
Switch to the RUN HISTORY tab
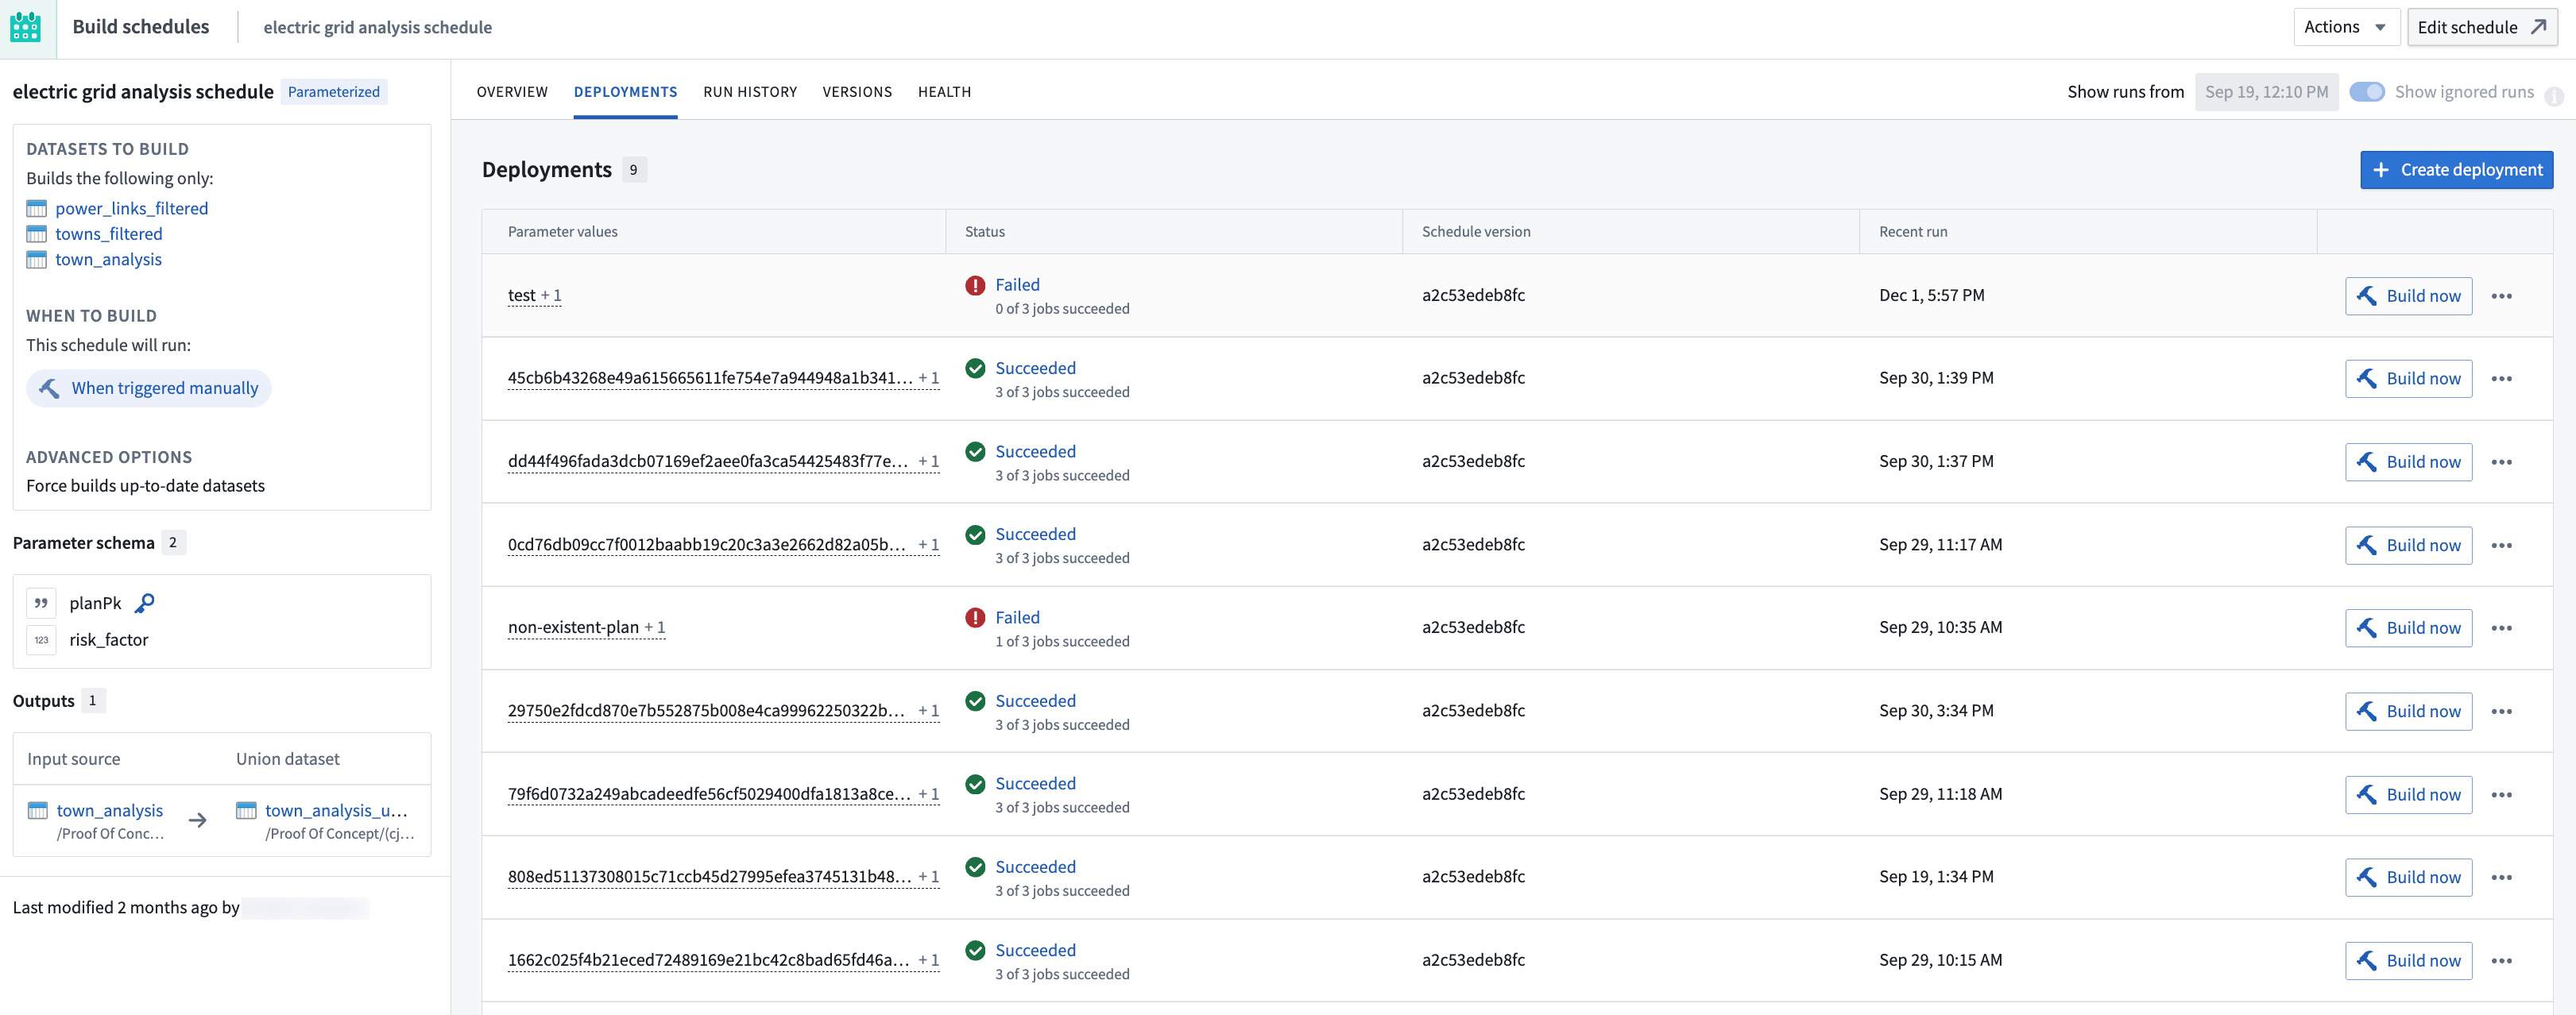(x=750, y=91)
